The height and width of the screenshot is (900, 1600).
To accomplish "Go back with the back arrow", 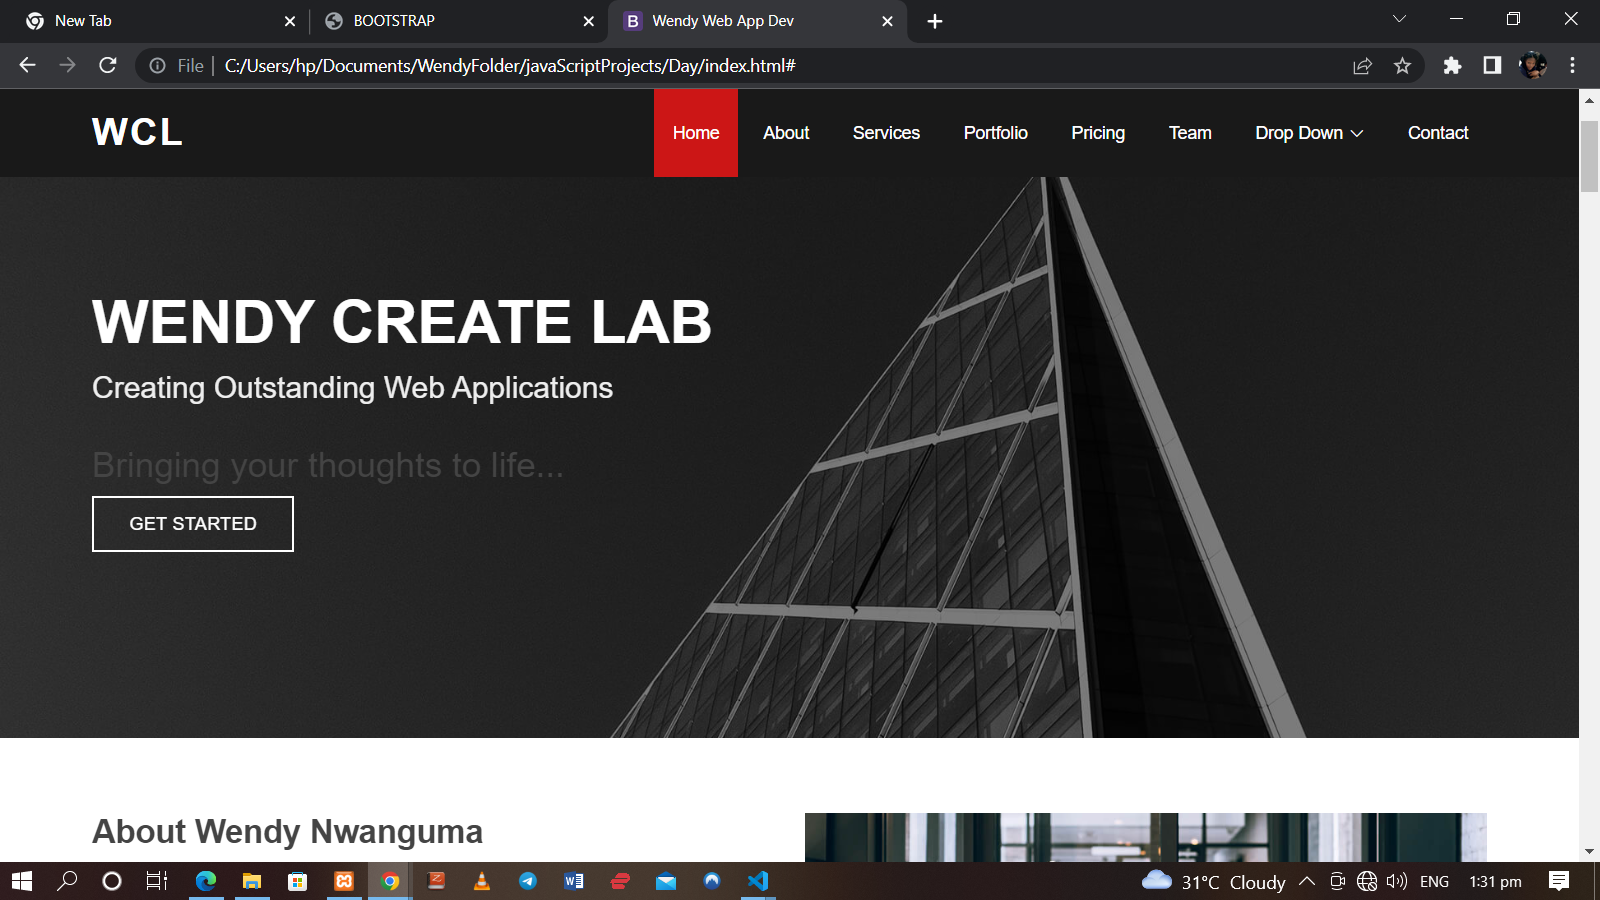I will pos(27,66).
